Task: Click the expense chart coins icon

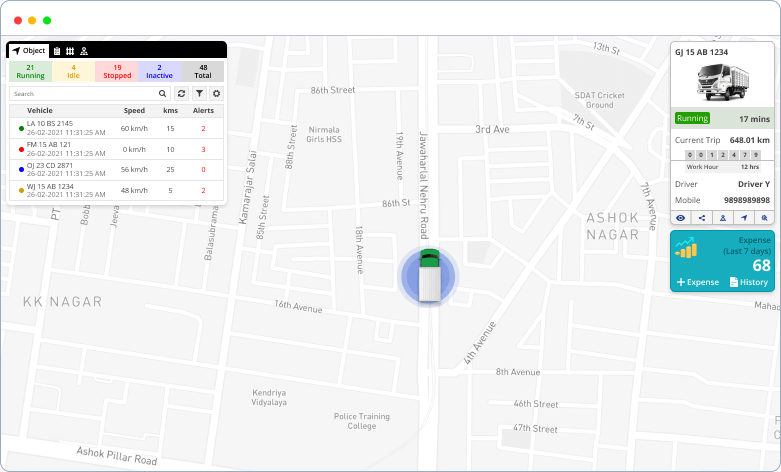Action: pyautogui.click(x=686, y=247)
